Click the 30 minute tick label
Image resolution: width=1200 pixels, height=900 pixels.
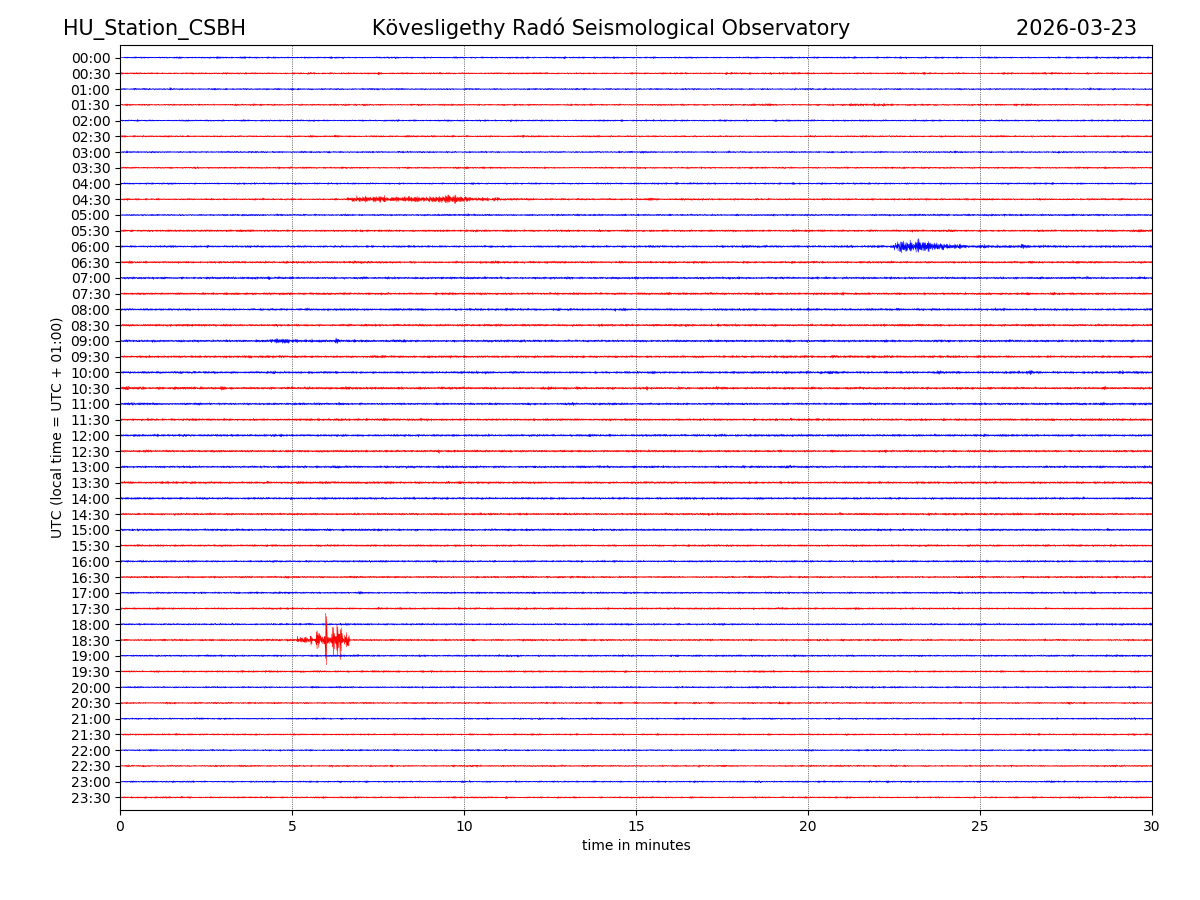click(x=1151, y=826)
